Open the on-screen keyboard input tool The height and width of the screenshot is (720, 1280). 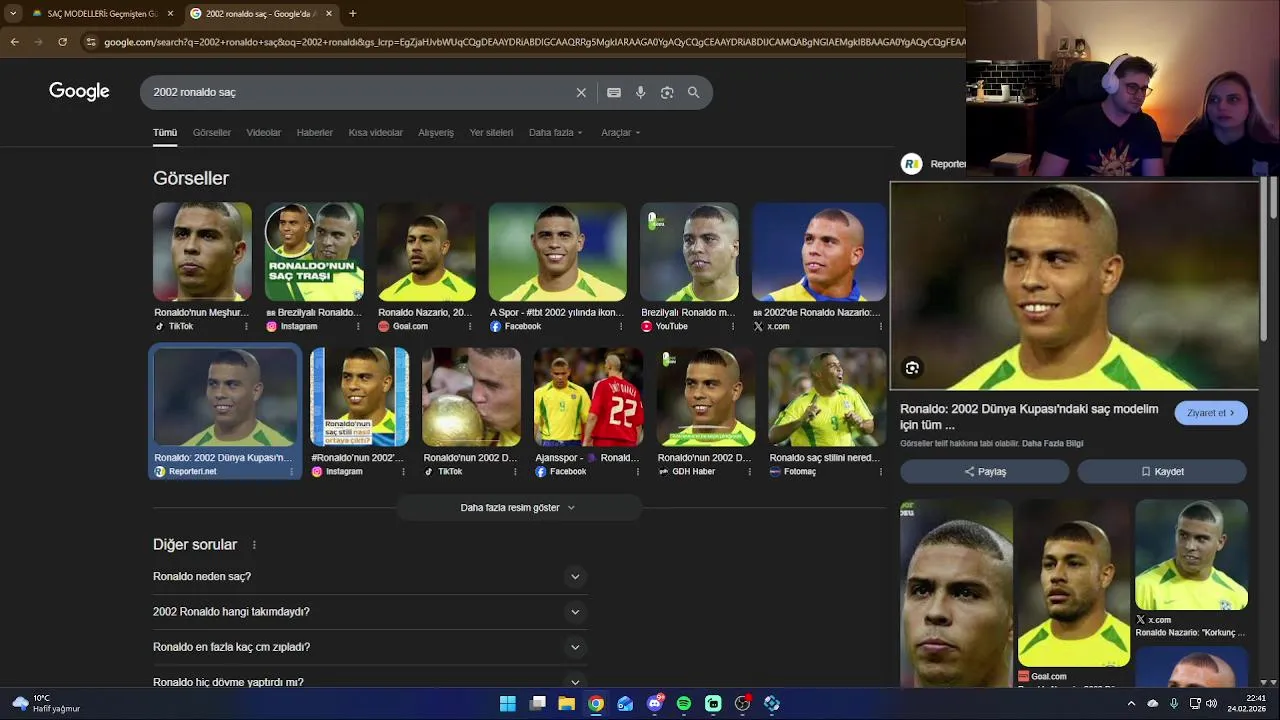614,92
